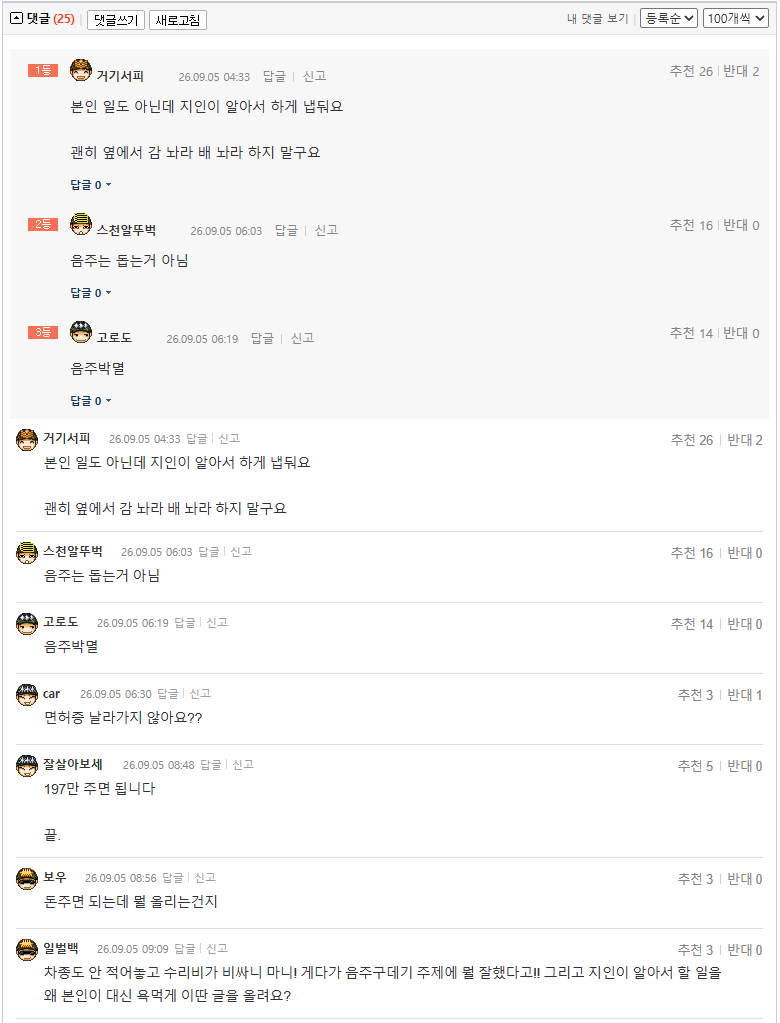The width and height of the screenshot is (780, 1023).
Task: Expand 답글 0 under the 음주박멸 best comment
Action: point(91,401)
